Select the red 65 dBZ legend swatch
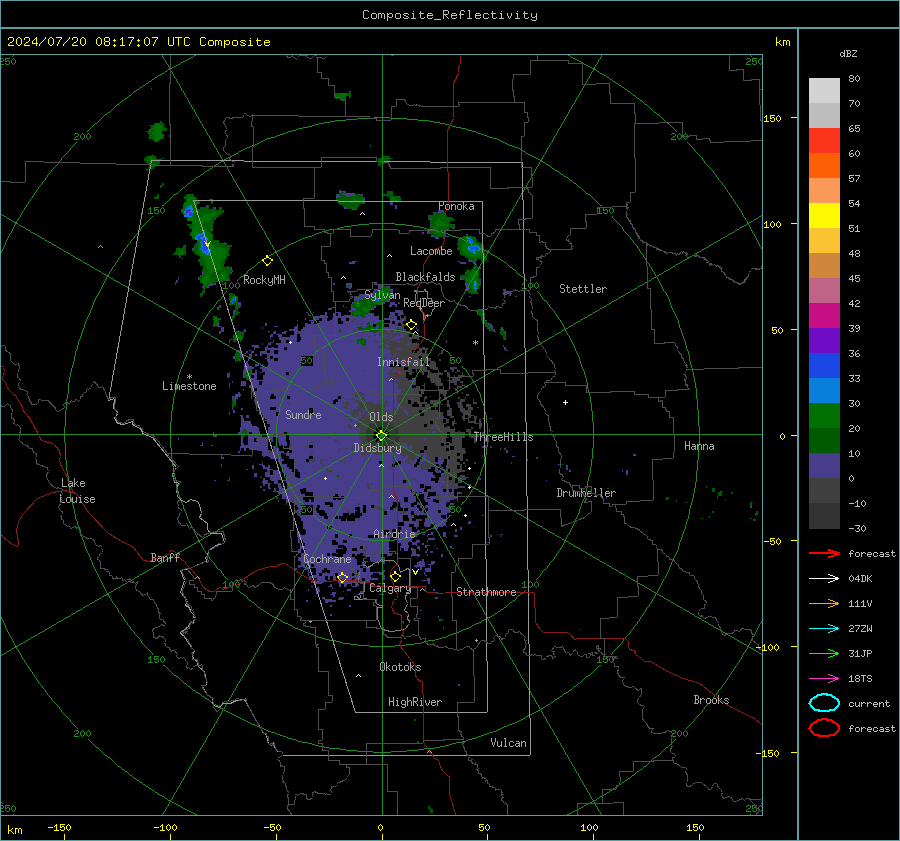This screenshot has width=900, height=841. pos(824,140)
